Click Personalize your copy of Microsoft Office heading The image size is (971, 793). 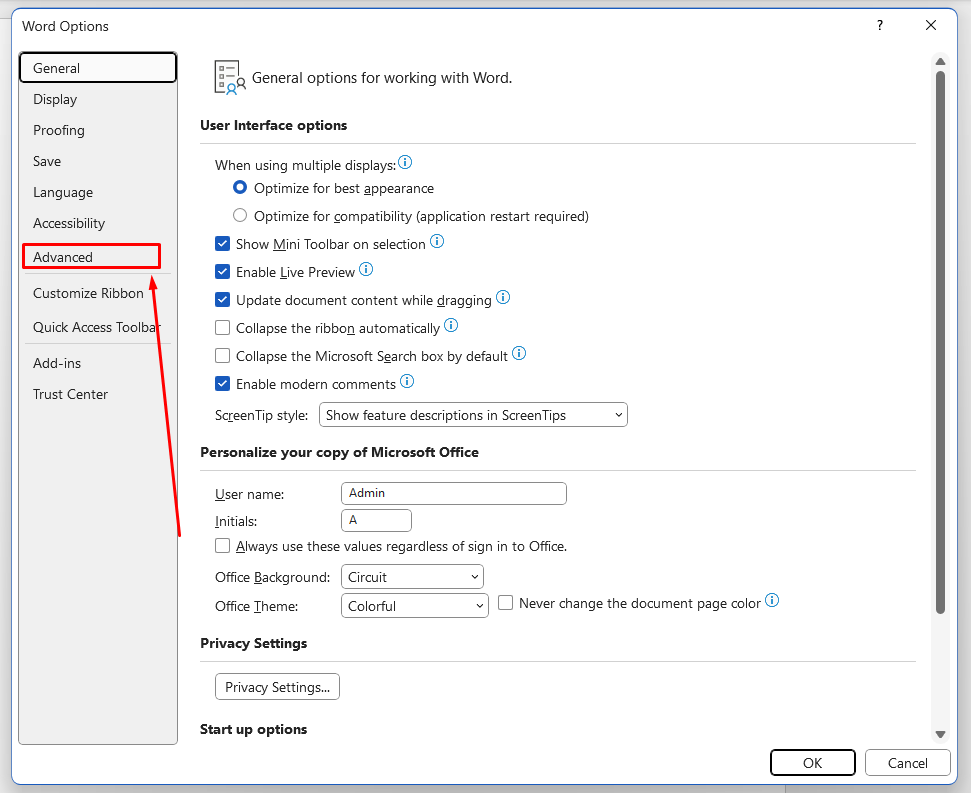pos(339,453)
